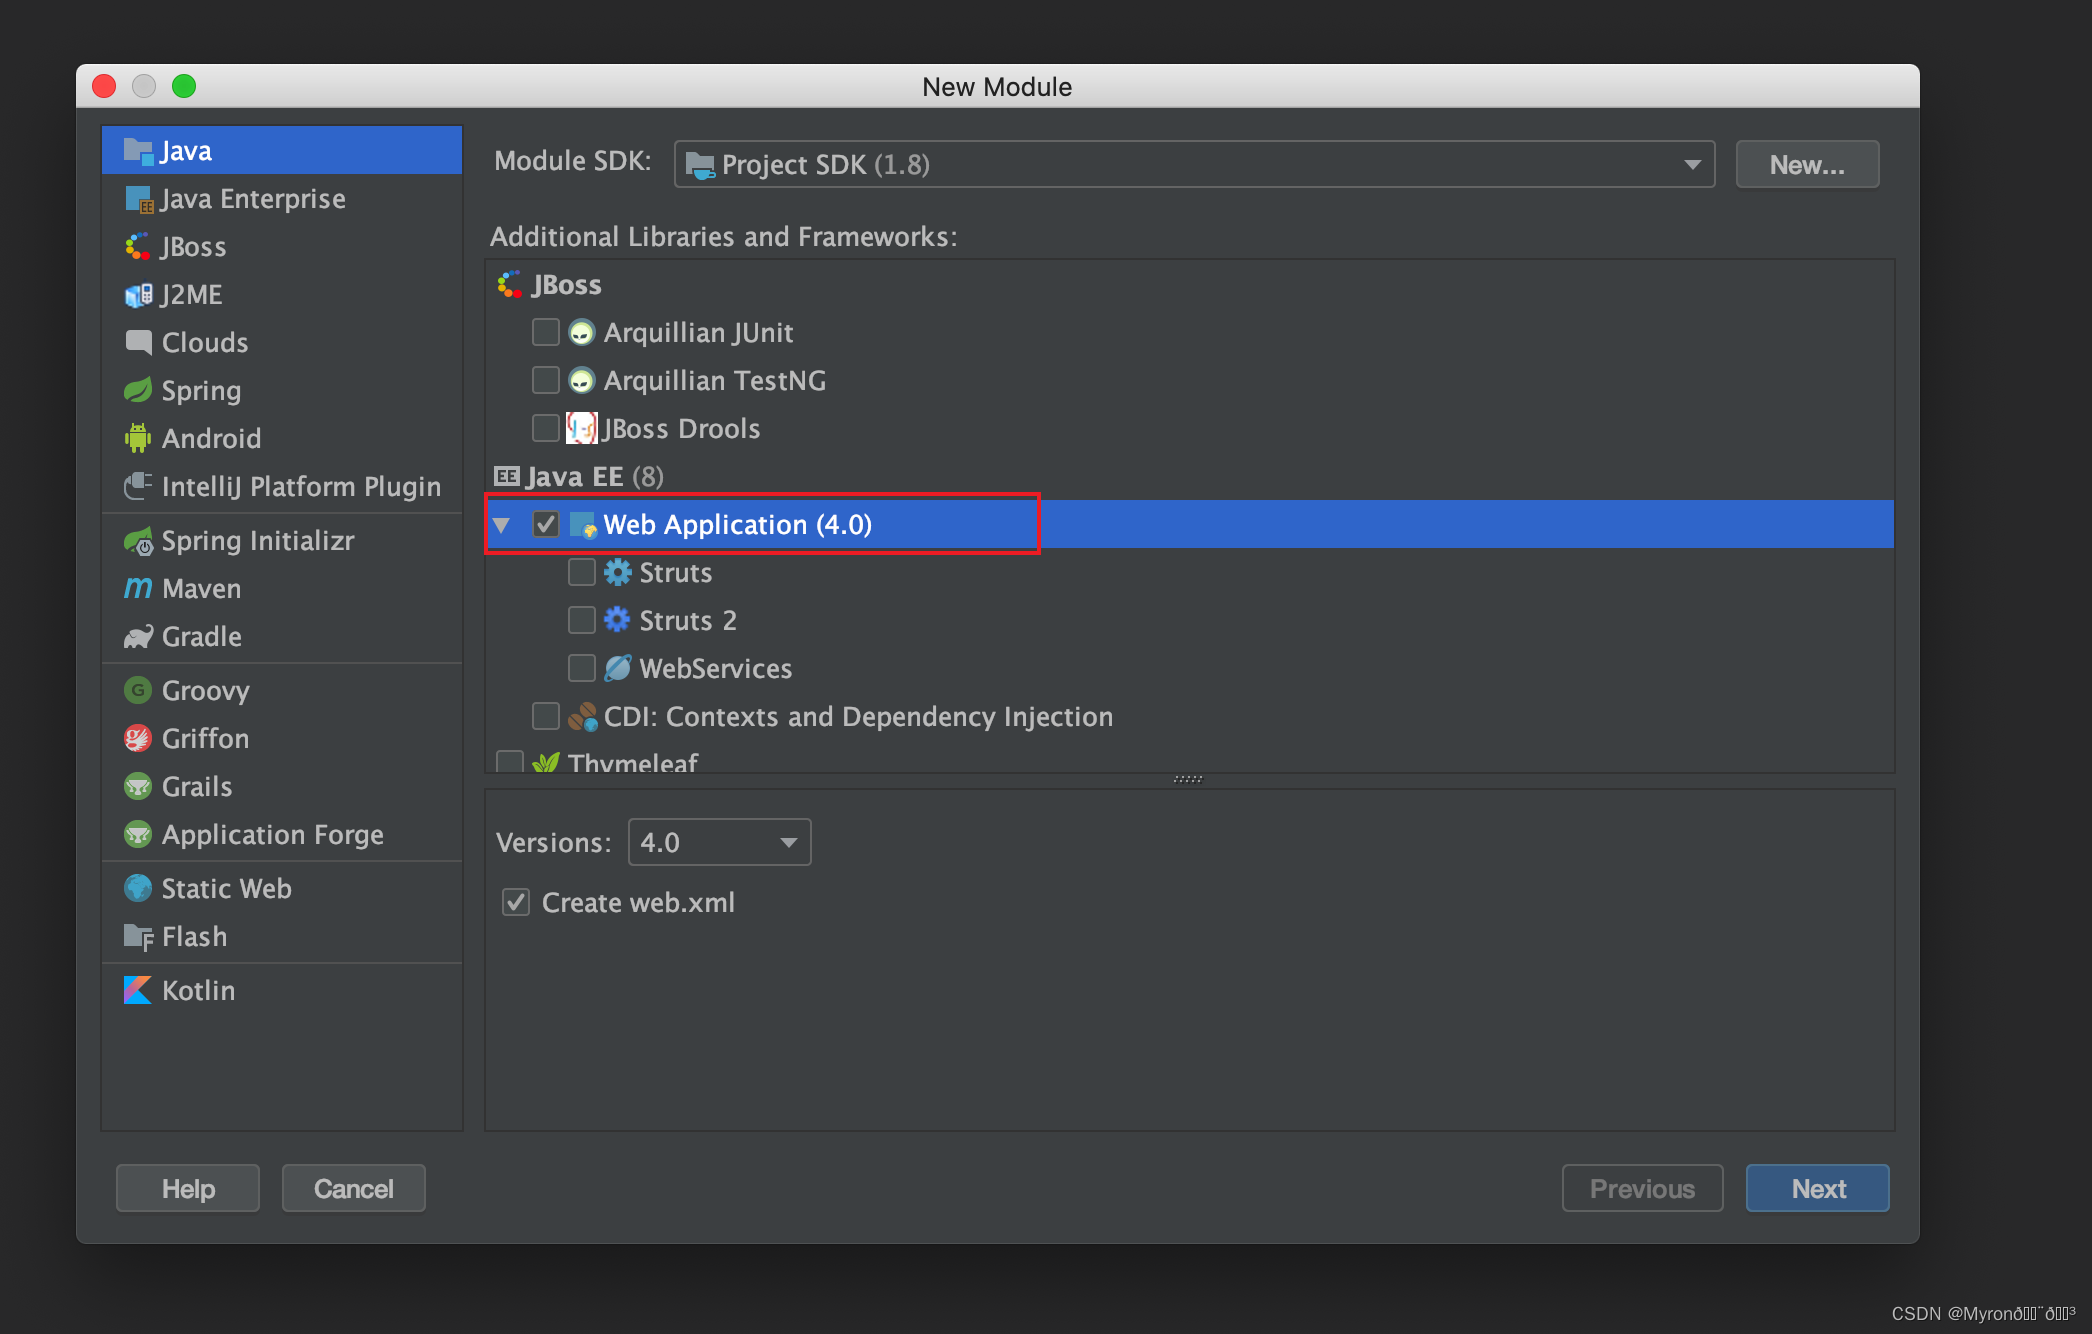Click the Static Web globe icon

point(138,888)
